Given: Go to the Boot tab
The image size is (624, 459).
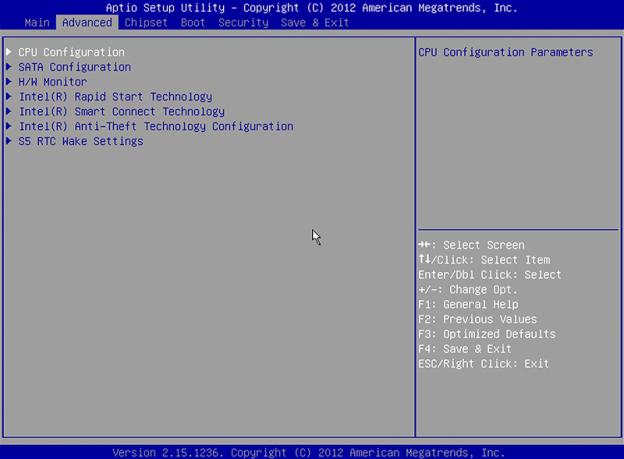Looking at the screenshot, I should [193, 23].
